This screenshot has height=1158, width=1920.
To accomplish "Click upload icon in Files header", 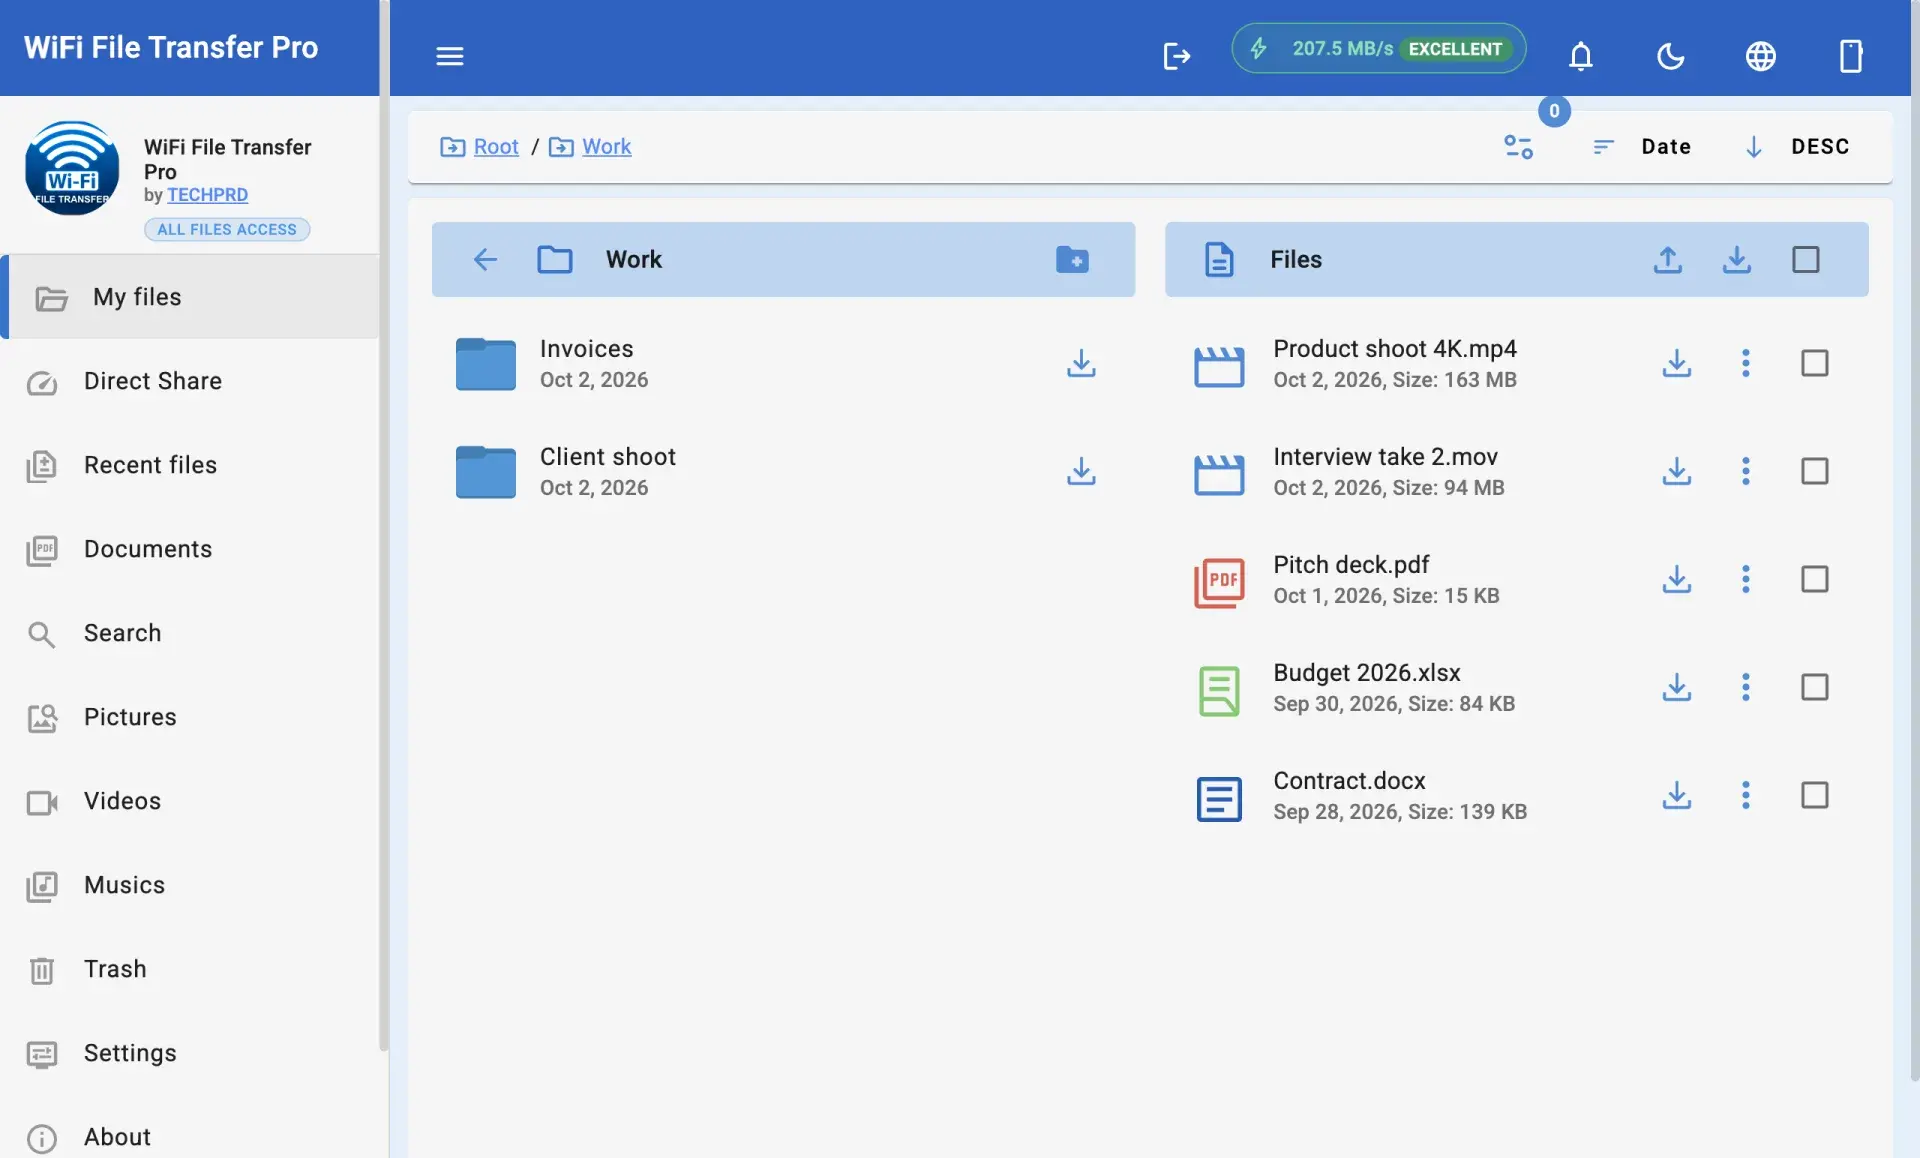I will click(x=1667, y=260).
